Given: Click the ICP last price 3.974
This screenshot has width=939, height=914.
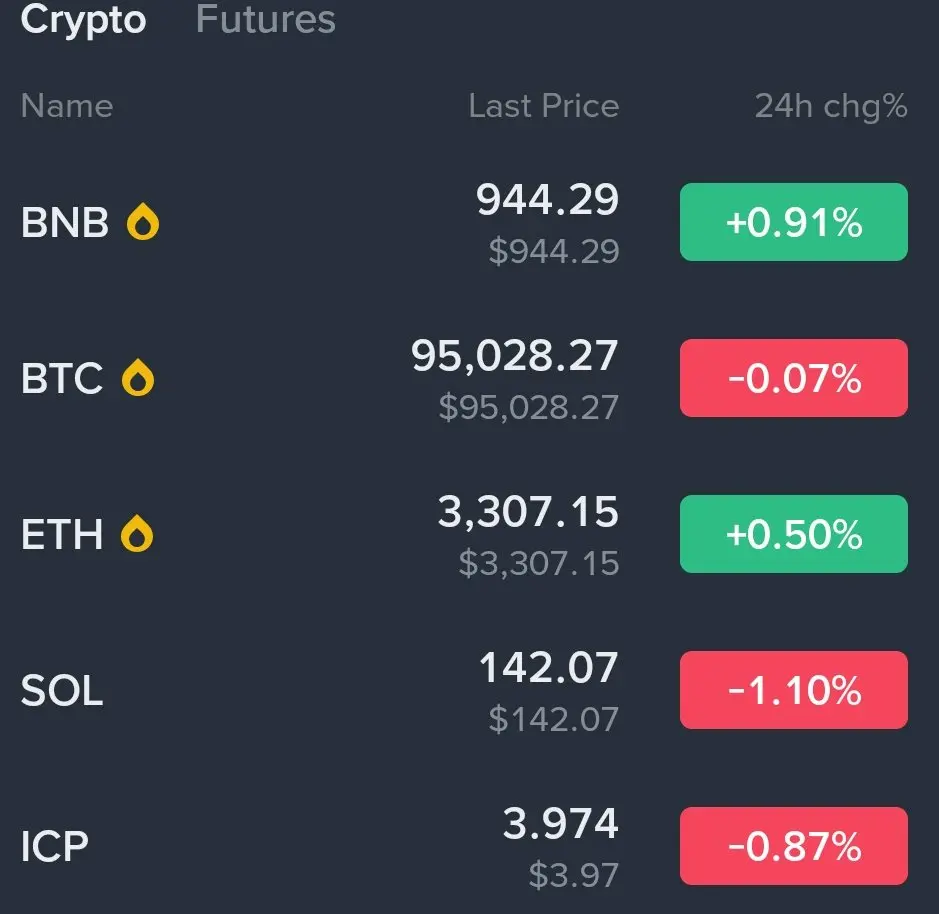Looking at the screenshot, I should tap(560, 824).
